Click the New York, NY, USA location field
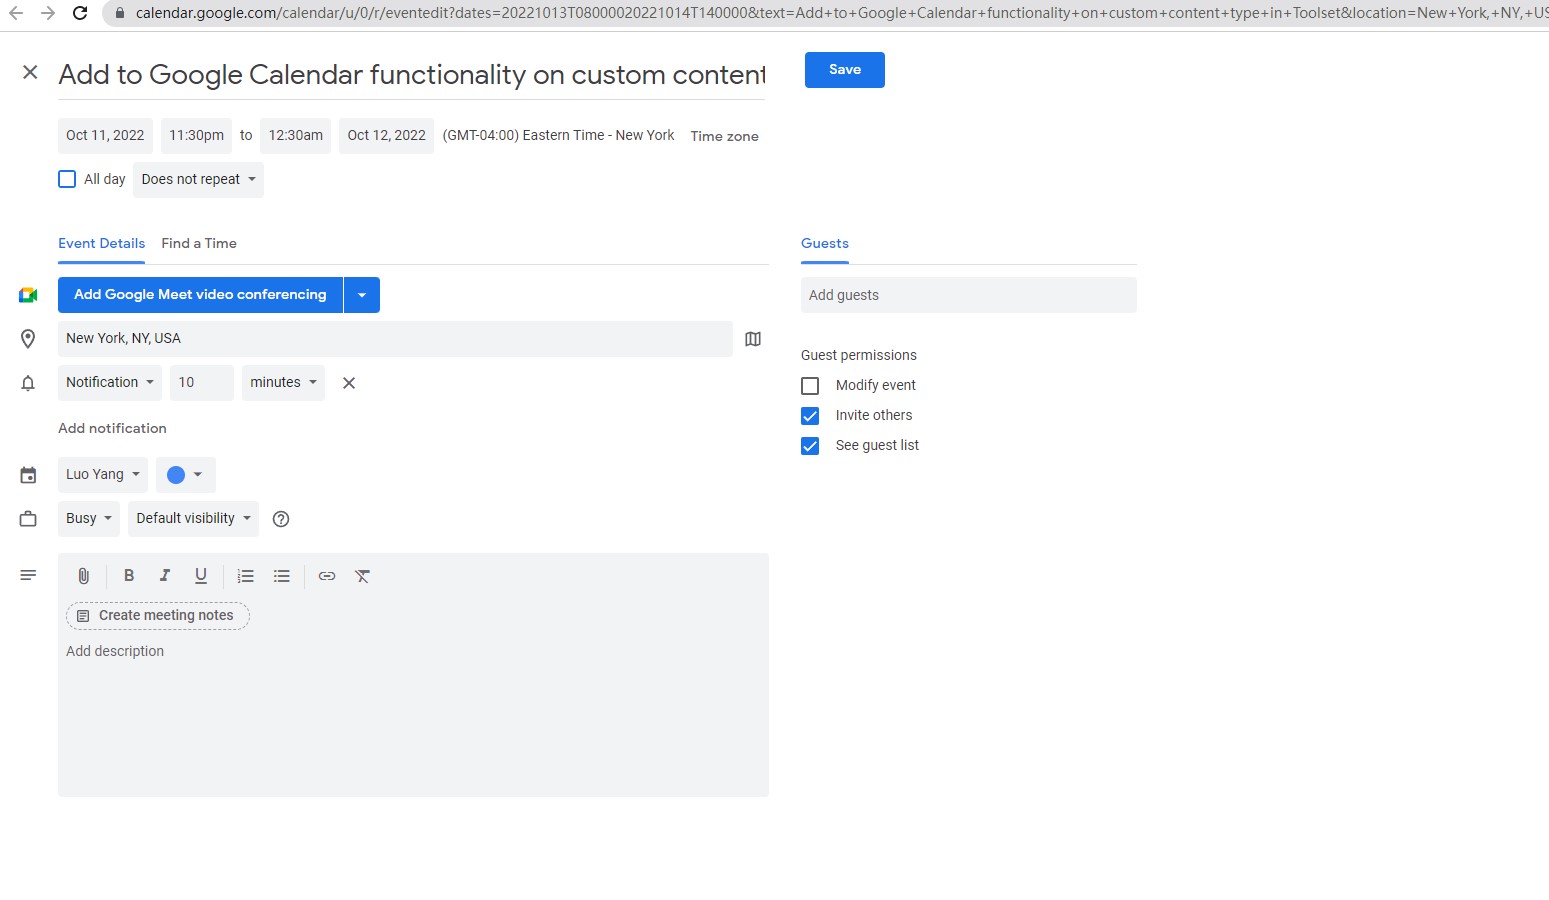 pyautogui.click(x=395, y=339)
